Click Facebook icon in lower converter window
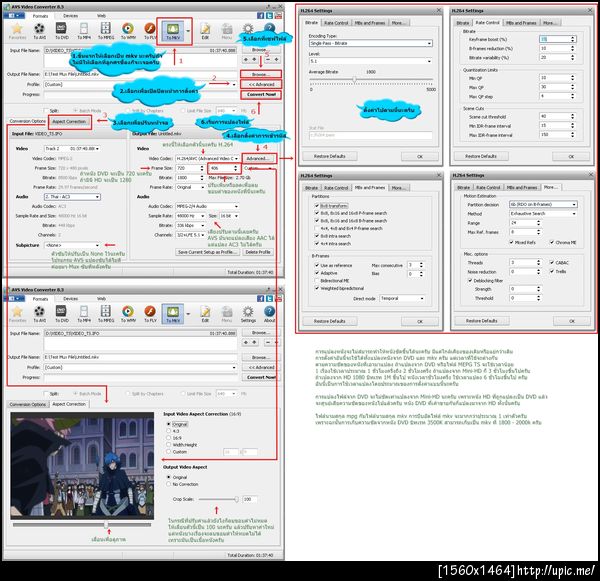The width and height of the screenshot is (600, 581). [x=261, y=299]
